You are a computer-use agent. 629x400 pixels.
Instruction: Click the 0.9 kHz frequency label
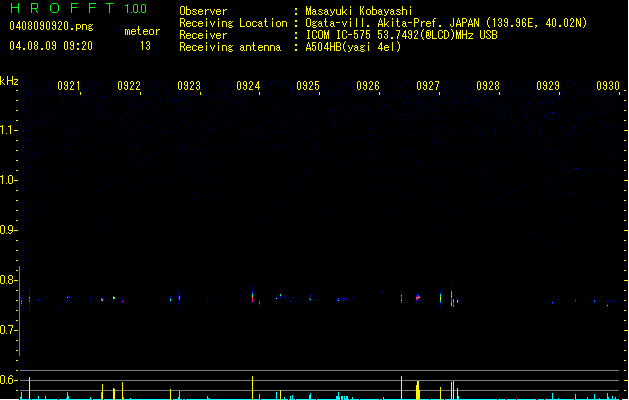point(8,230)
